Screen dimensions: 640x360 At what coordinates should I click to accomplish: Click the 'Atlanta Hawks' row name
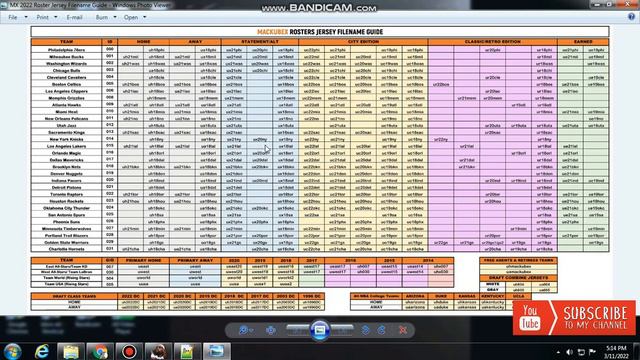tap(67, 105)
